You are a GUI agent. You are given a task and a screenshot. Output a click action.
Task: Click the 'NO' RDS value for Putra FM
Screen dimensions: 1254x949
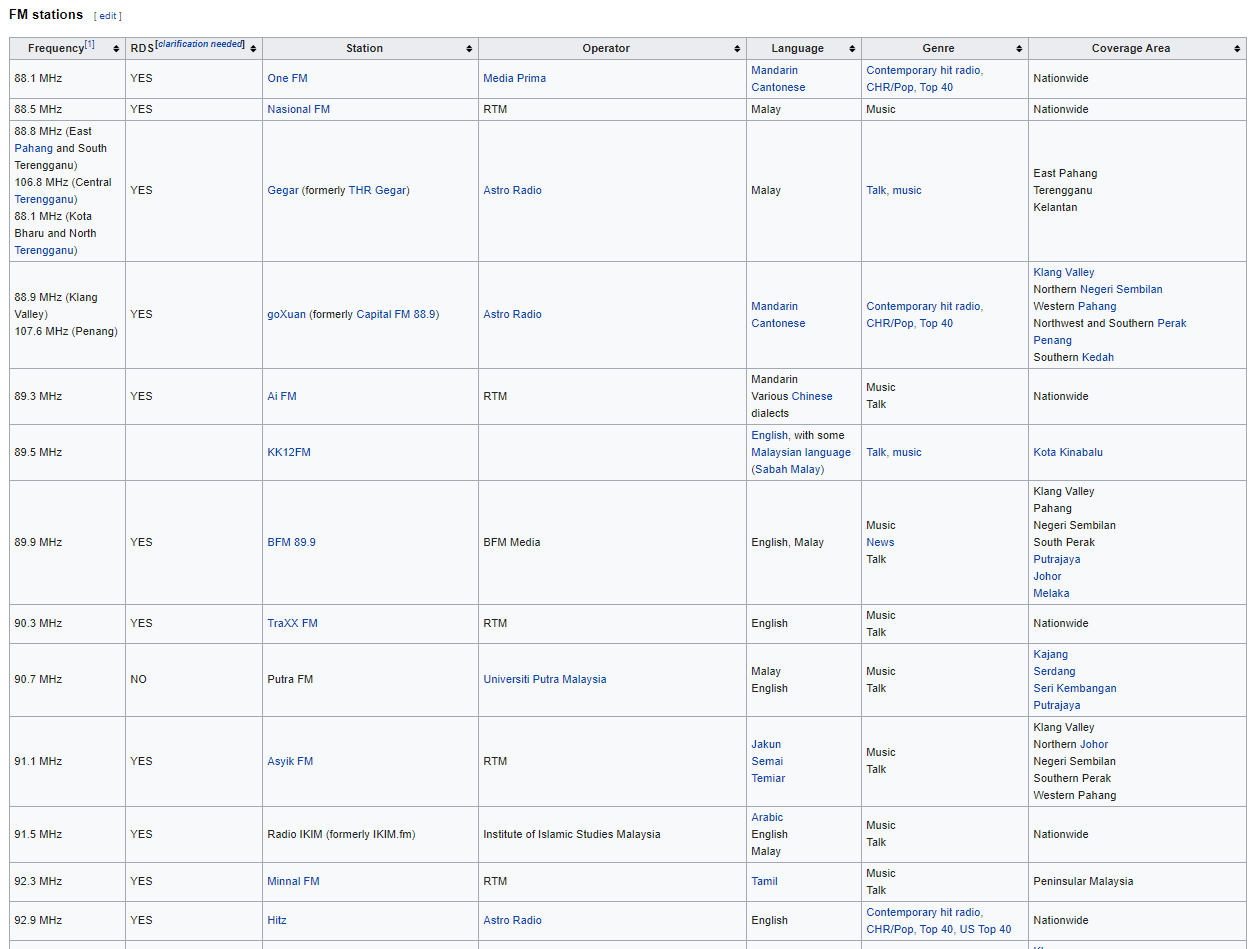point(138,680)
